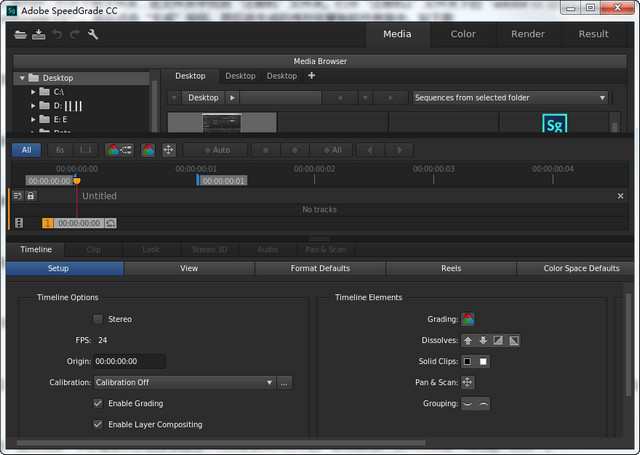Click the add keyframe diamond button
The width and height of the screenshot is (640, 455).
(266, 150)
